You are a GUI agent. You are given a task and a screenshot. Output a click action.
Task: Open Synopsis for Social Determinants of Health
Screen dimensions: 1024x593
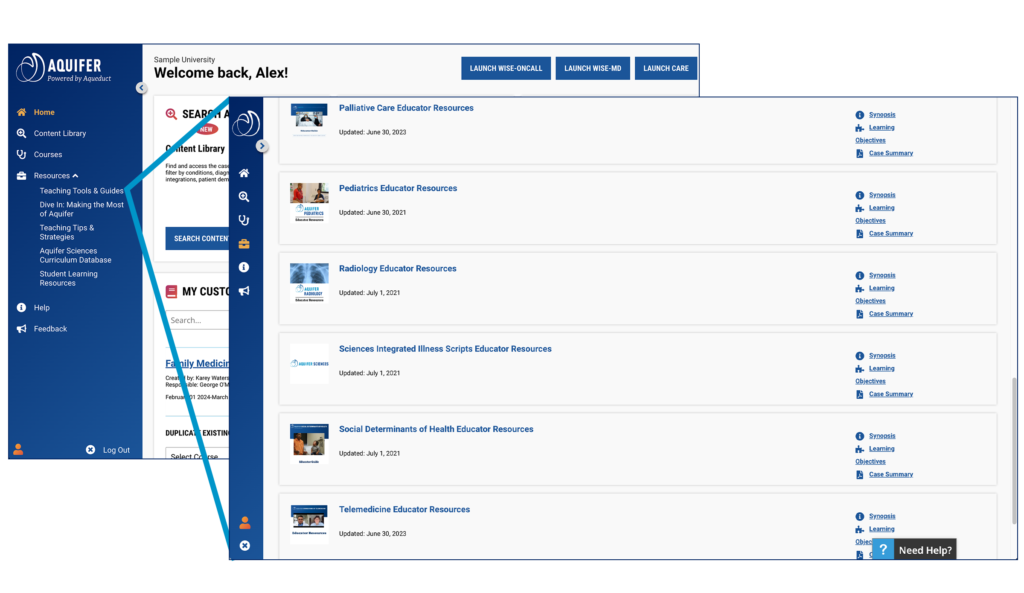(x=882, y=436)
